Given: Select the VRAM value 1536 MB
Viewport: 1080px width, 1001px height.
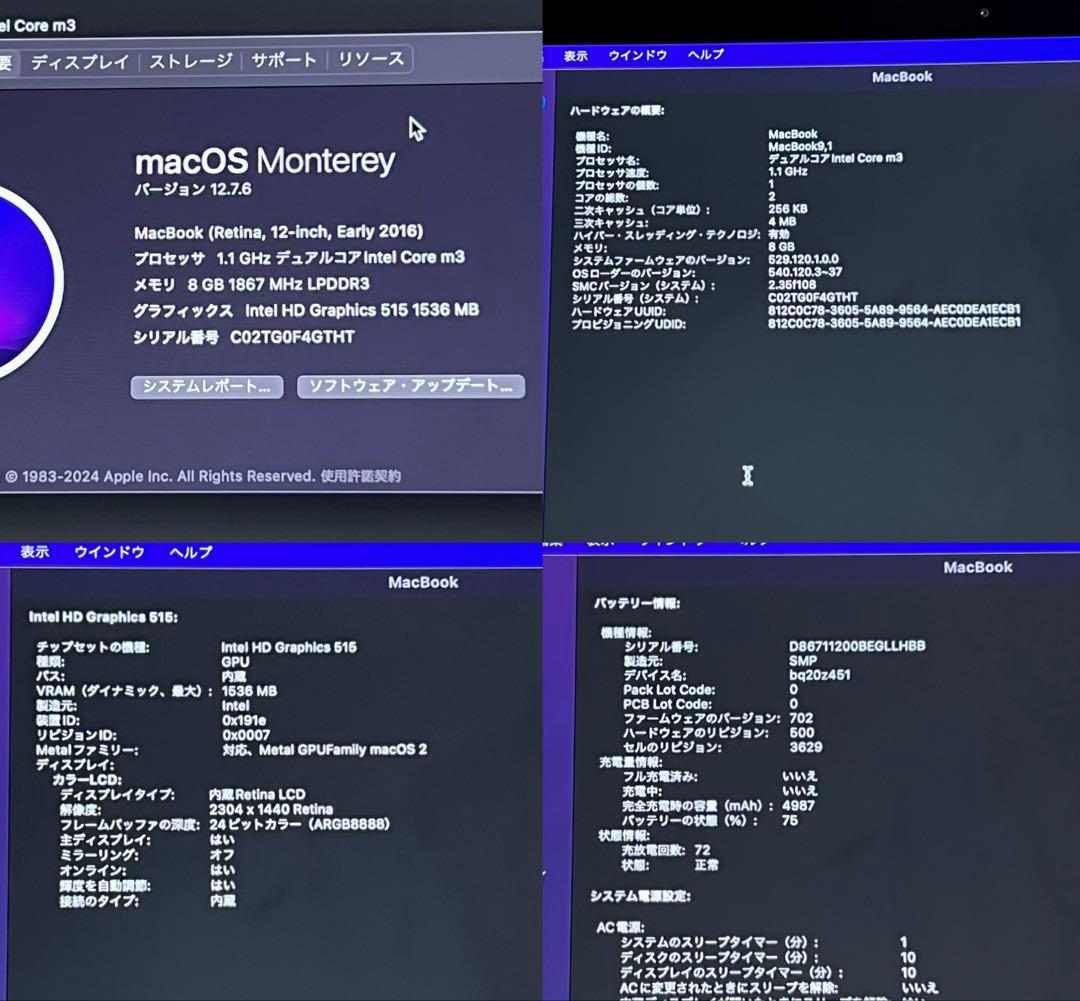Looking at the screenshot, I should click(x=249, y=691).
